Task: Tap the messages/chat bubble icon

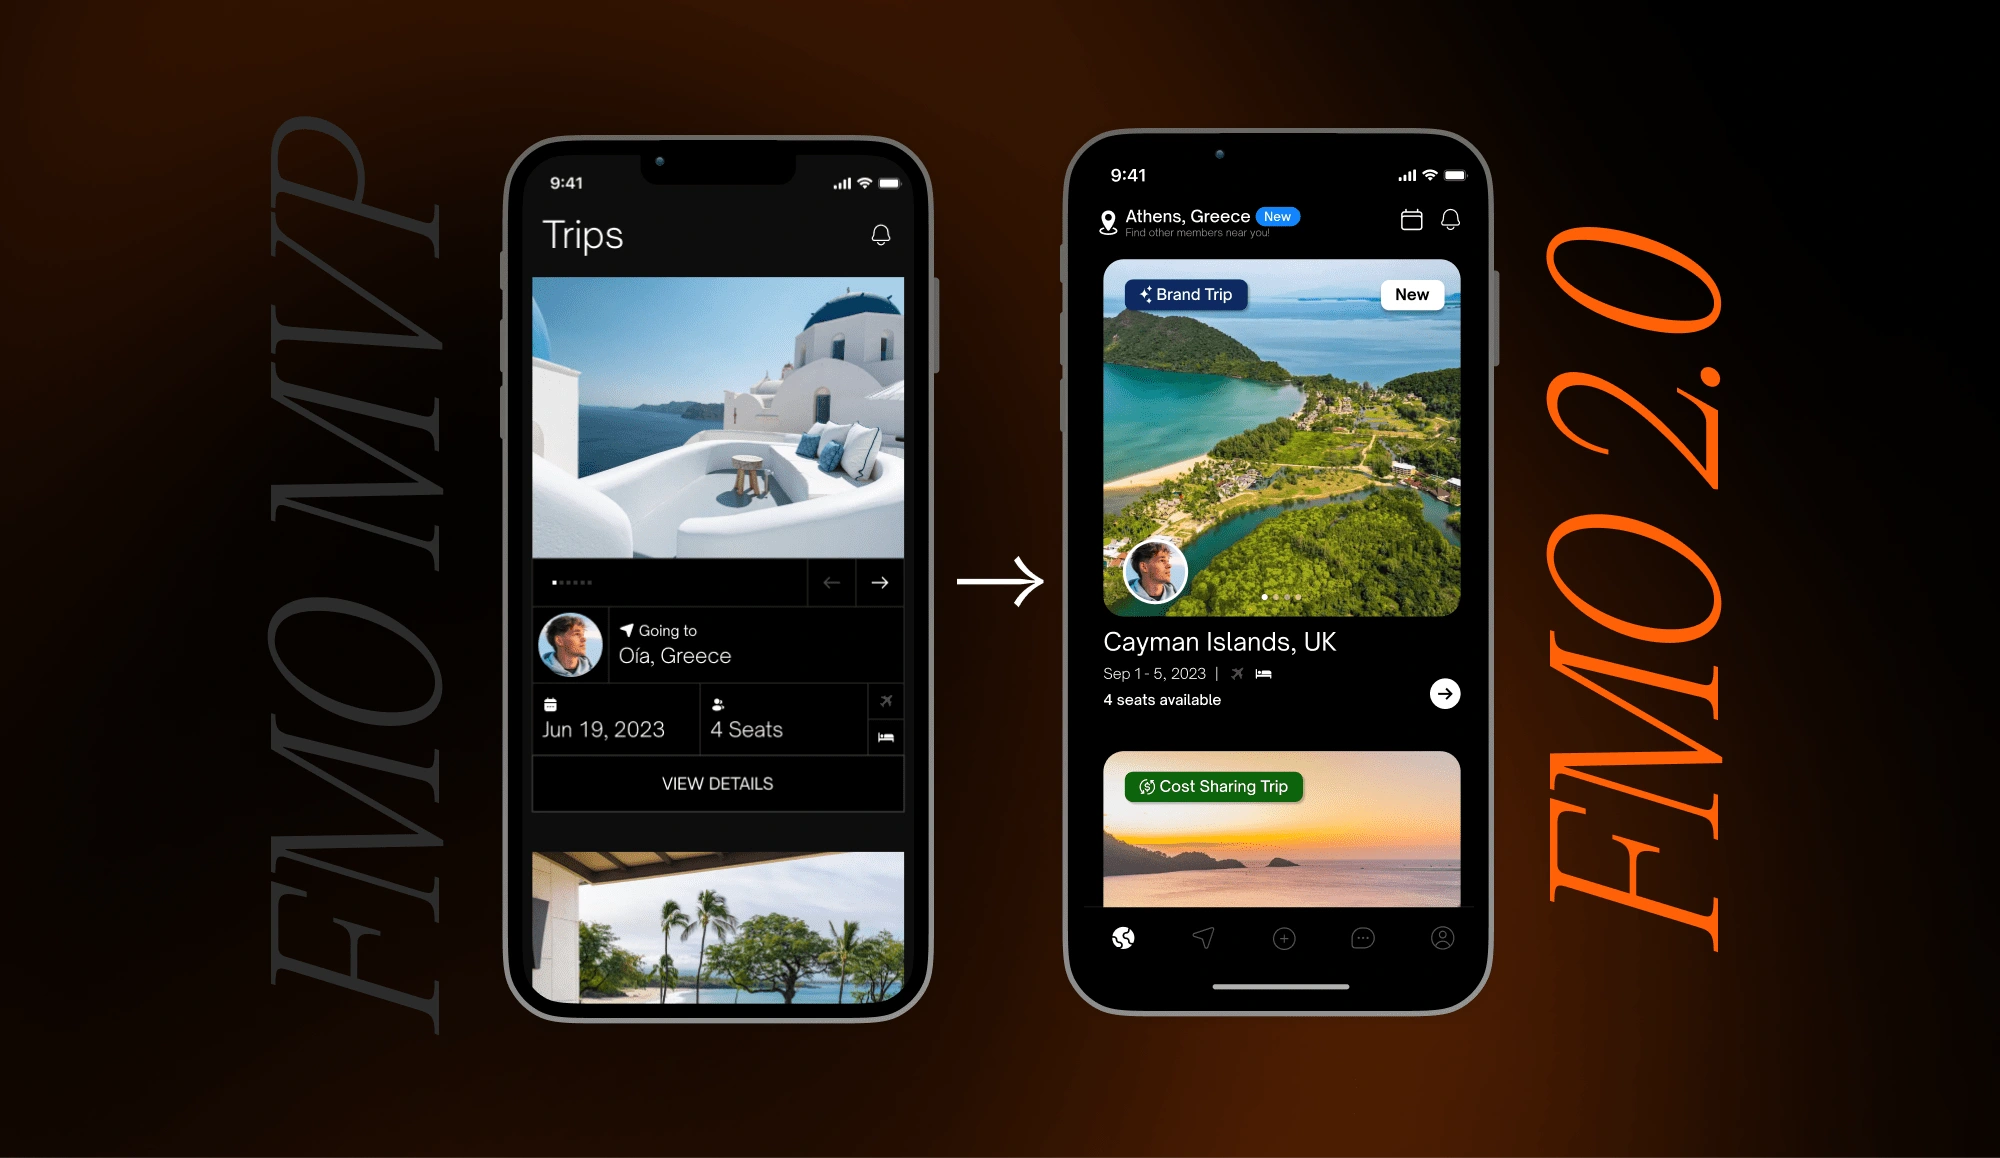Action: [x=1363, y=937]
